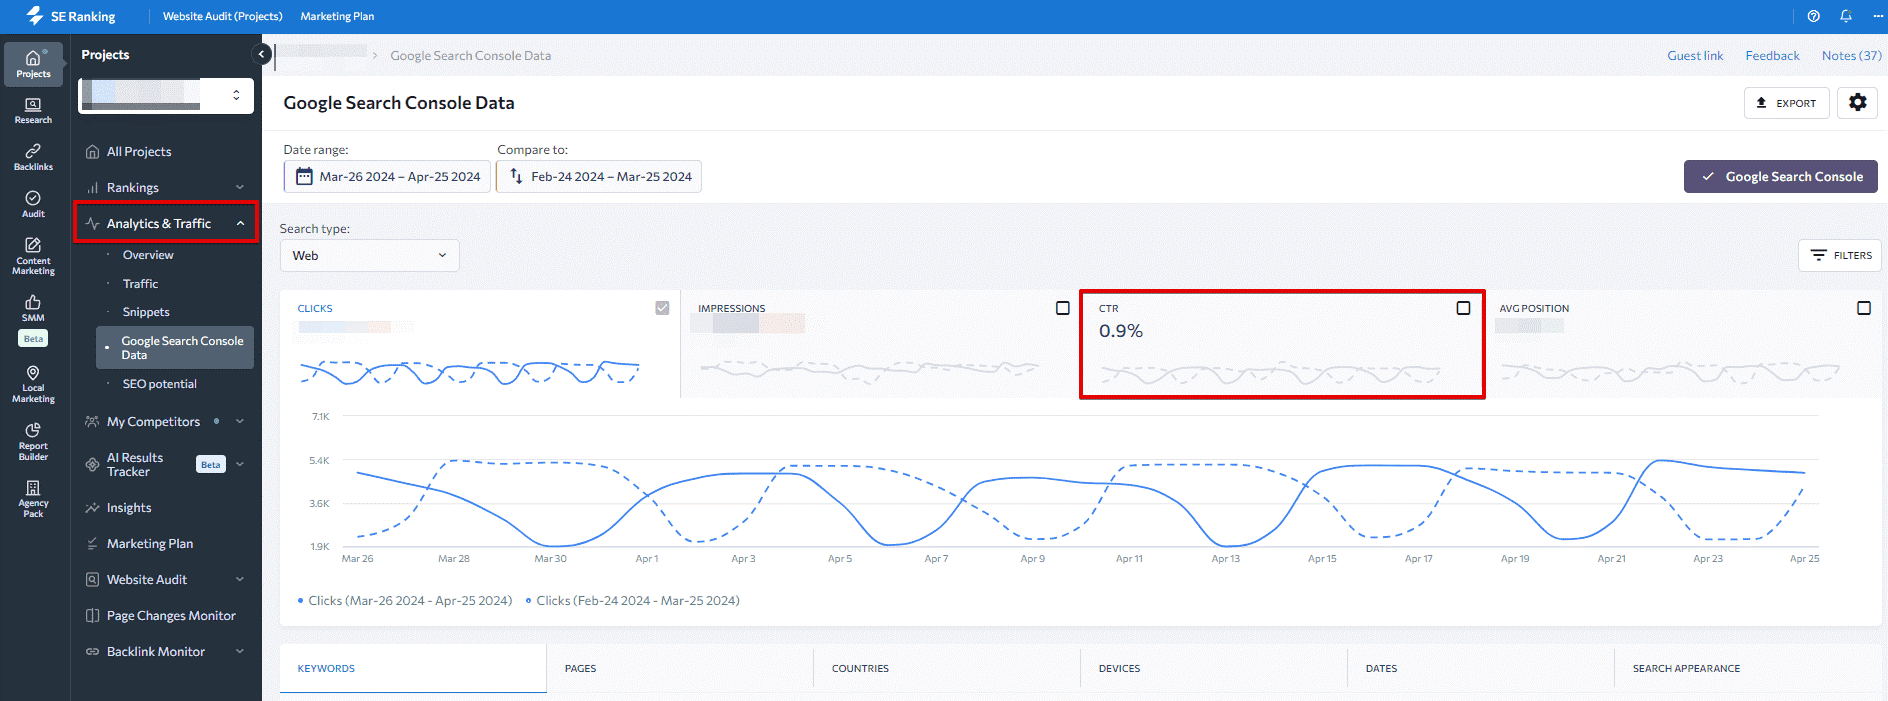Open the Insights sidebar item
The height and width of the screenshot is (701, 1888).
pyautogui.click(x=129, y=508)
